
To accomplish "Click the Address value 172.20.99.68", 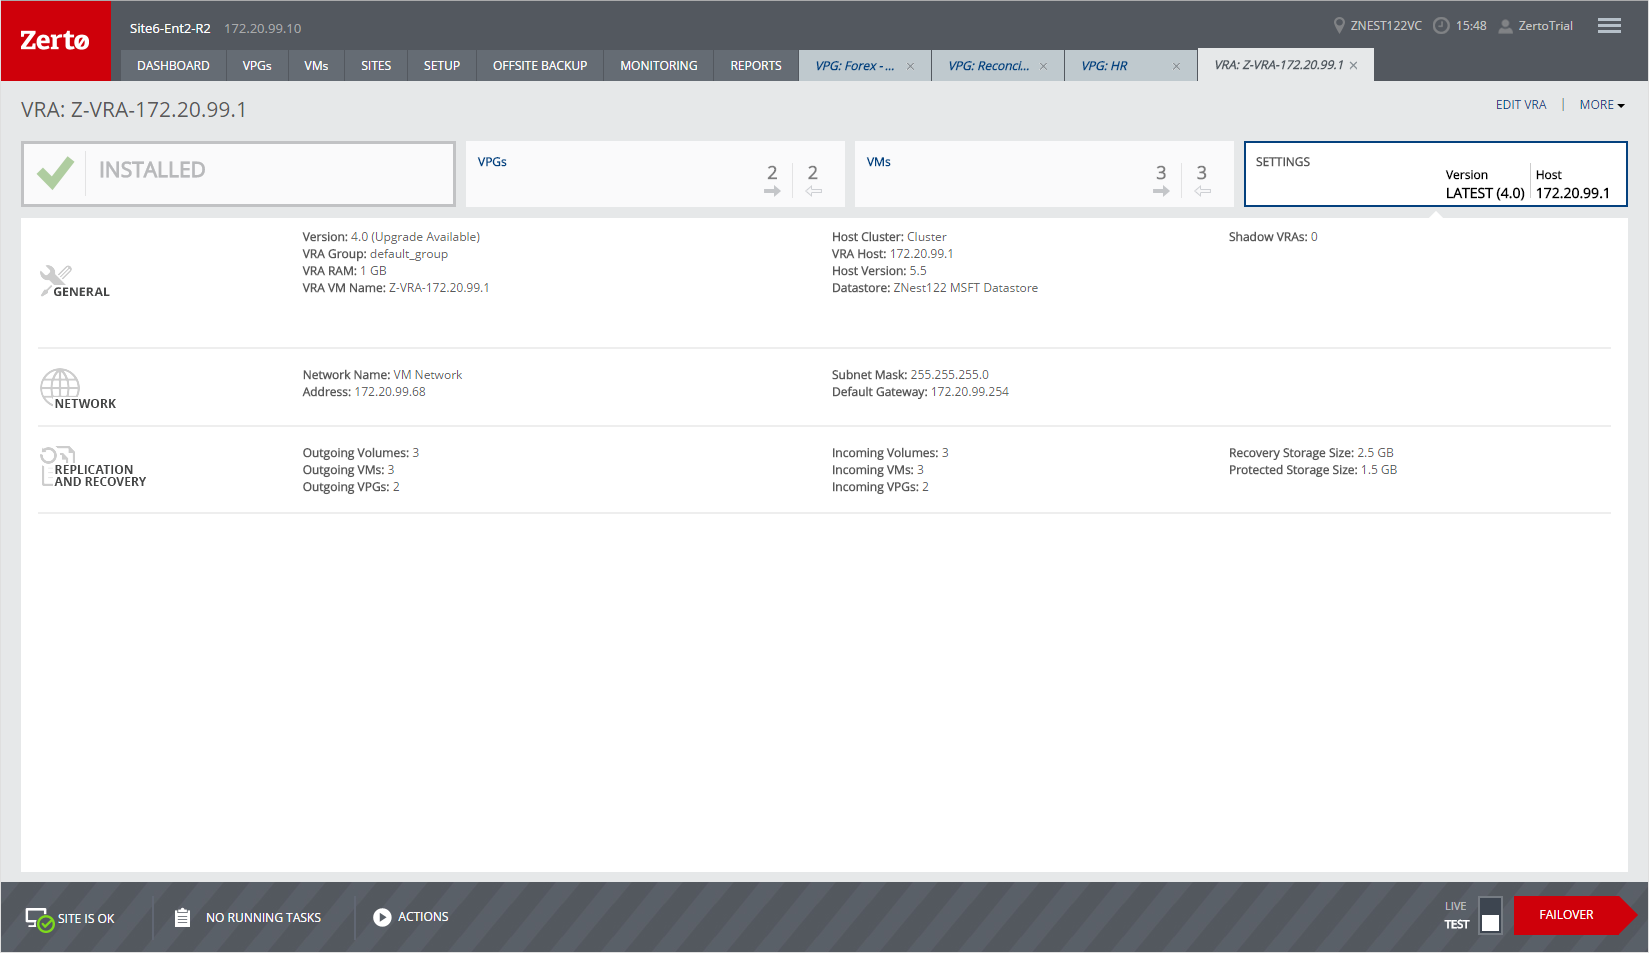I will tap(390, 392).
